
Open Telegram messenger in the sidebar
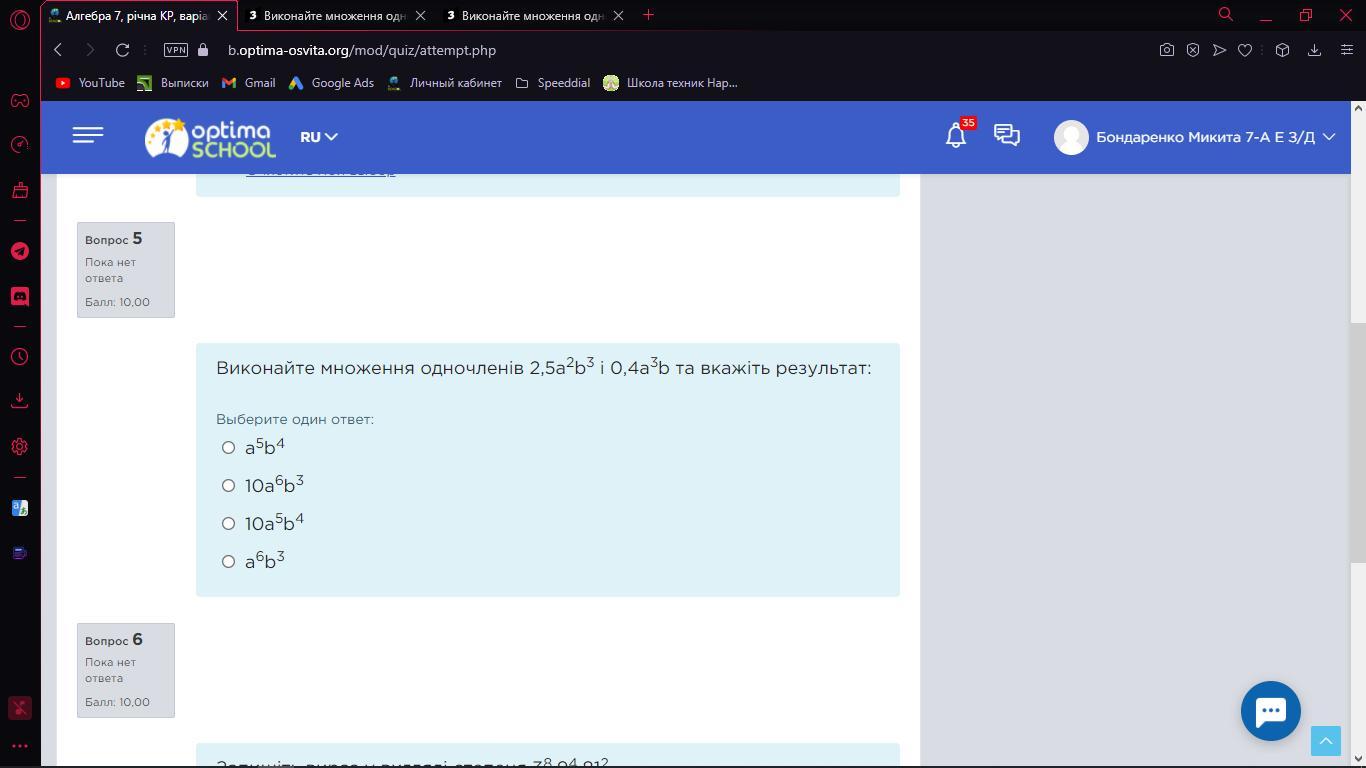click(x=20, y=251)
